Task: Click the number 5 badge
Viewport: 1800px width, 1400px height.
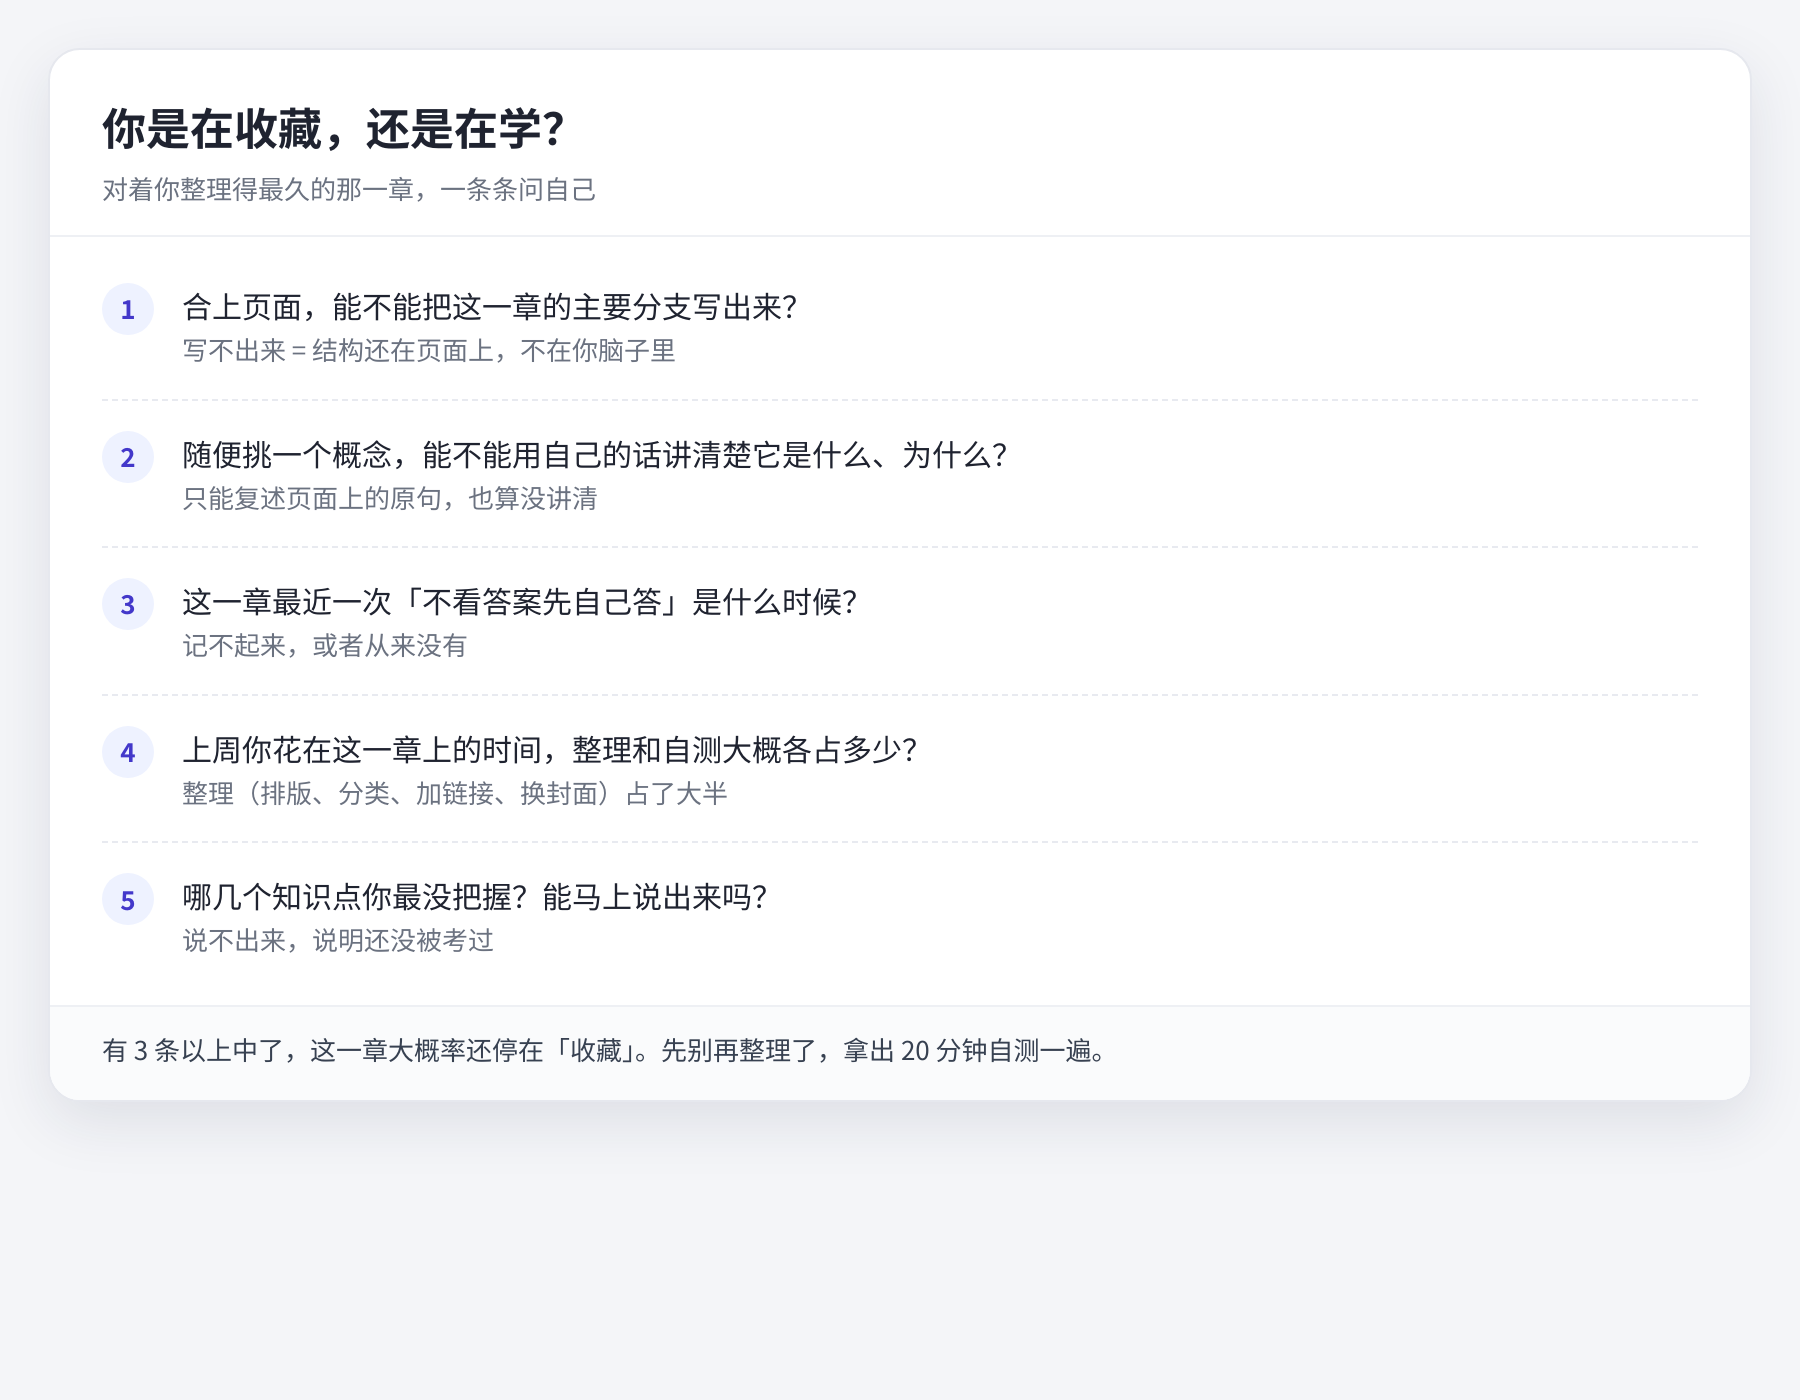Action: click(128, 899)
